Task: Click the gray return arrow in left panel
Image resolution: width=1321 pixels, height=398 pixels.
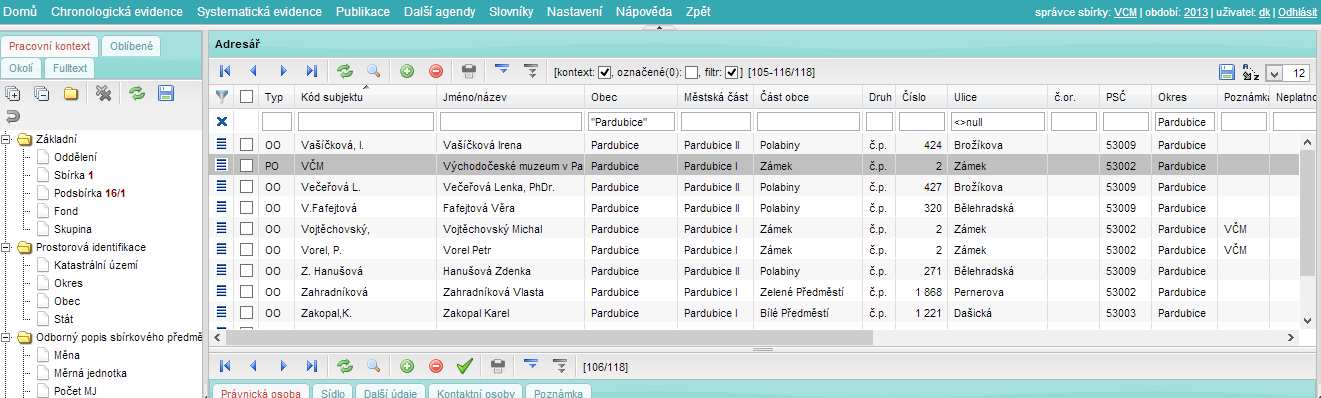Action: pyautogui.click(x=13, y=117)
